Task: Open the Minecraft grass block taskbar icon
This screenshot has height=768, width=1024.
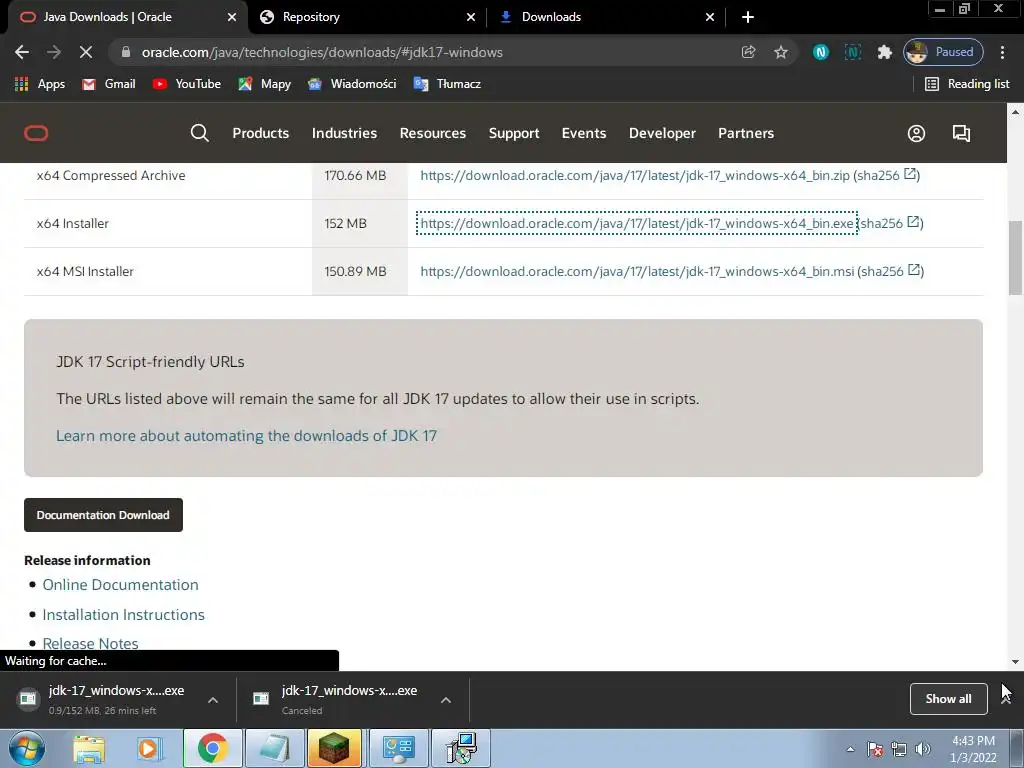Action: tap(334, 748)
